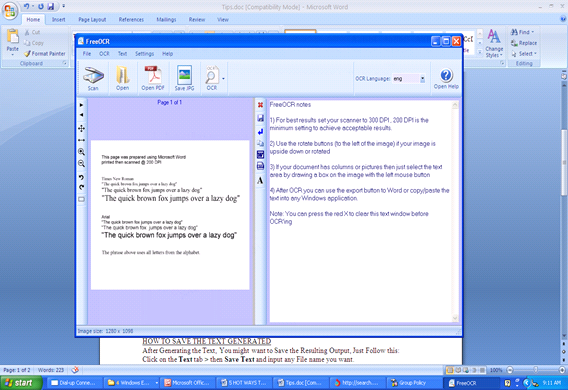Click the Windows Start button
Screen dimensions: 568x390
[x=21, y=383]
